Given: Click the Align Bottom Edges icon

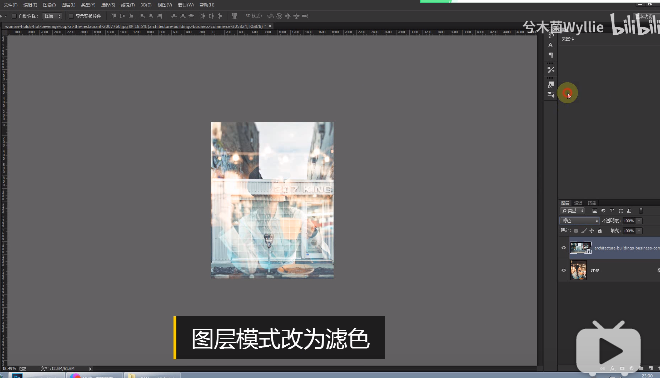Looking at the screenshot, I should tap(131, 16).
